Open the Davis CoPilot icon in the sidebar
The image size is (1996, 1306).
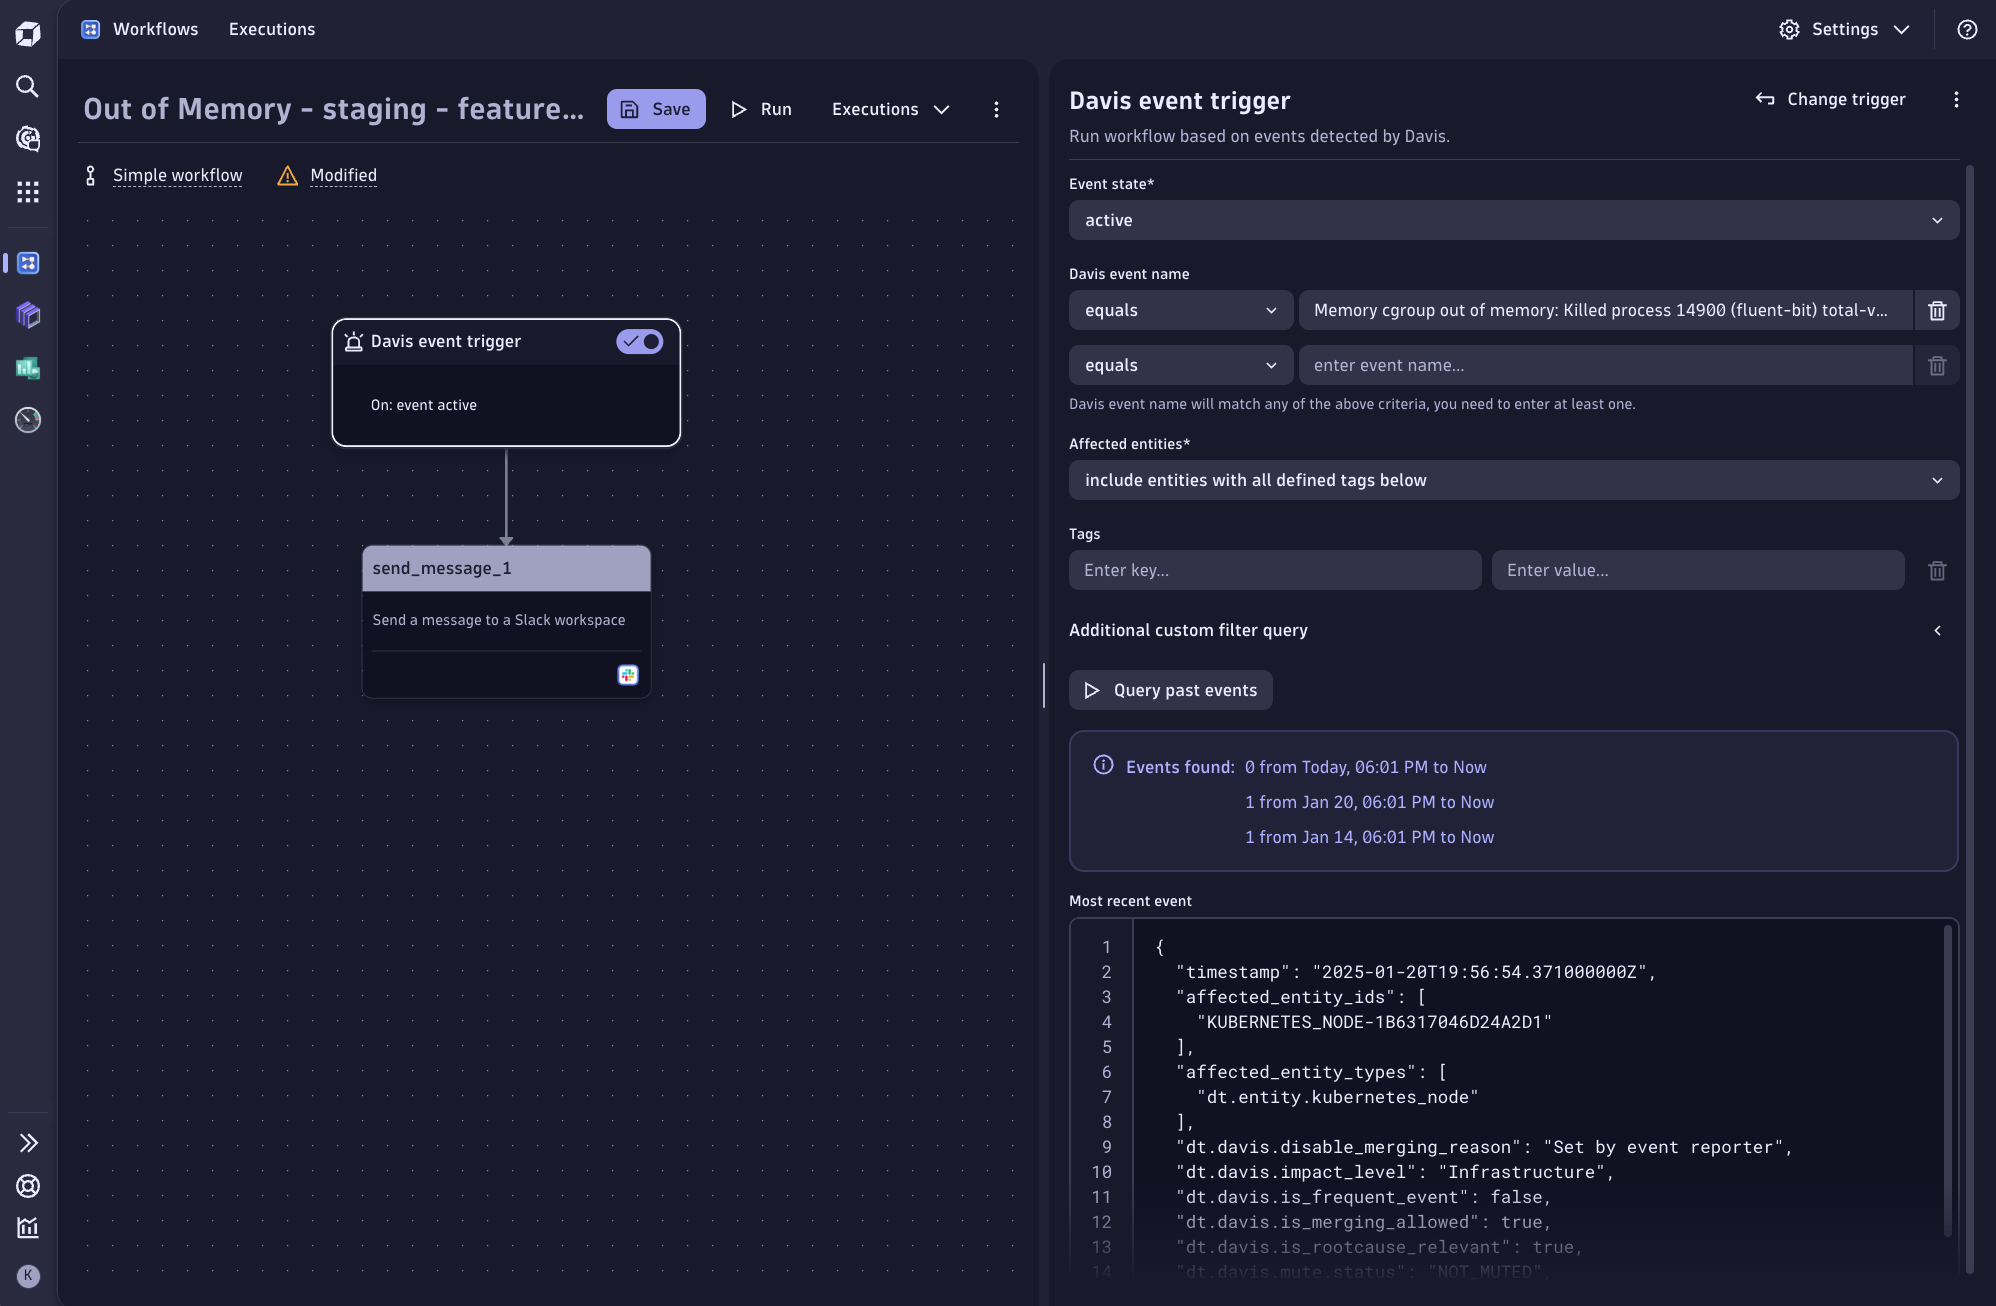(x=28, y=140)
